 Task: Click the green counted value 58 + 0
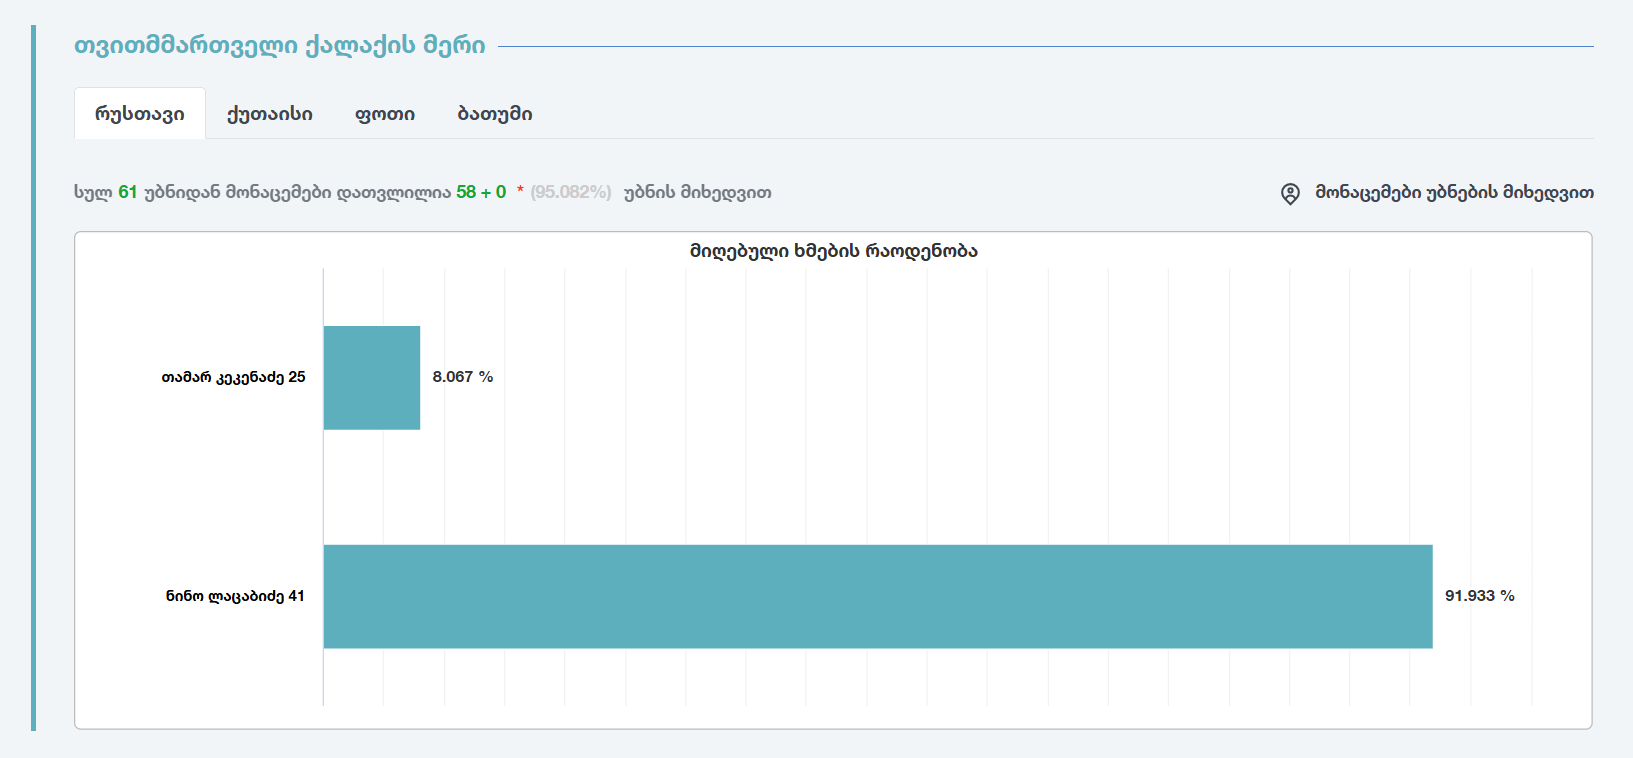click(x=481, y=192)
